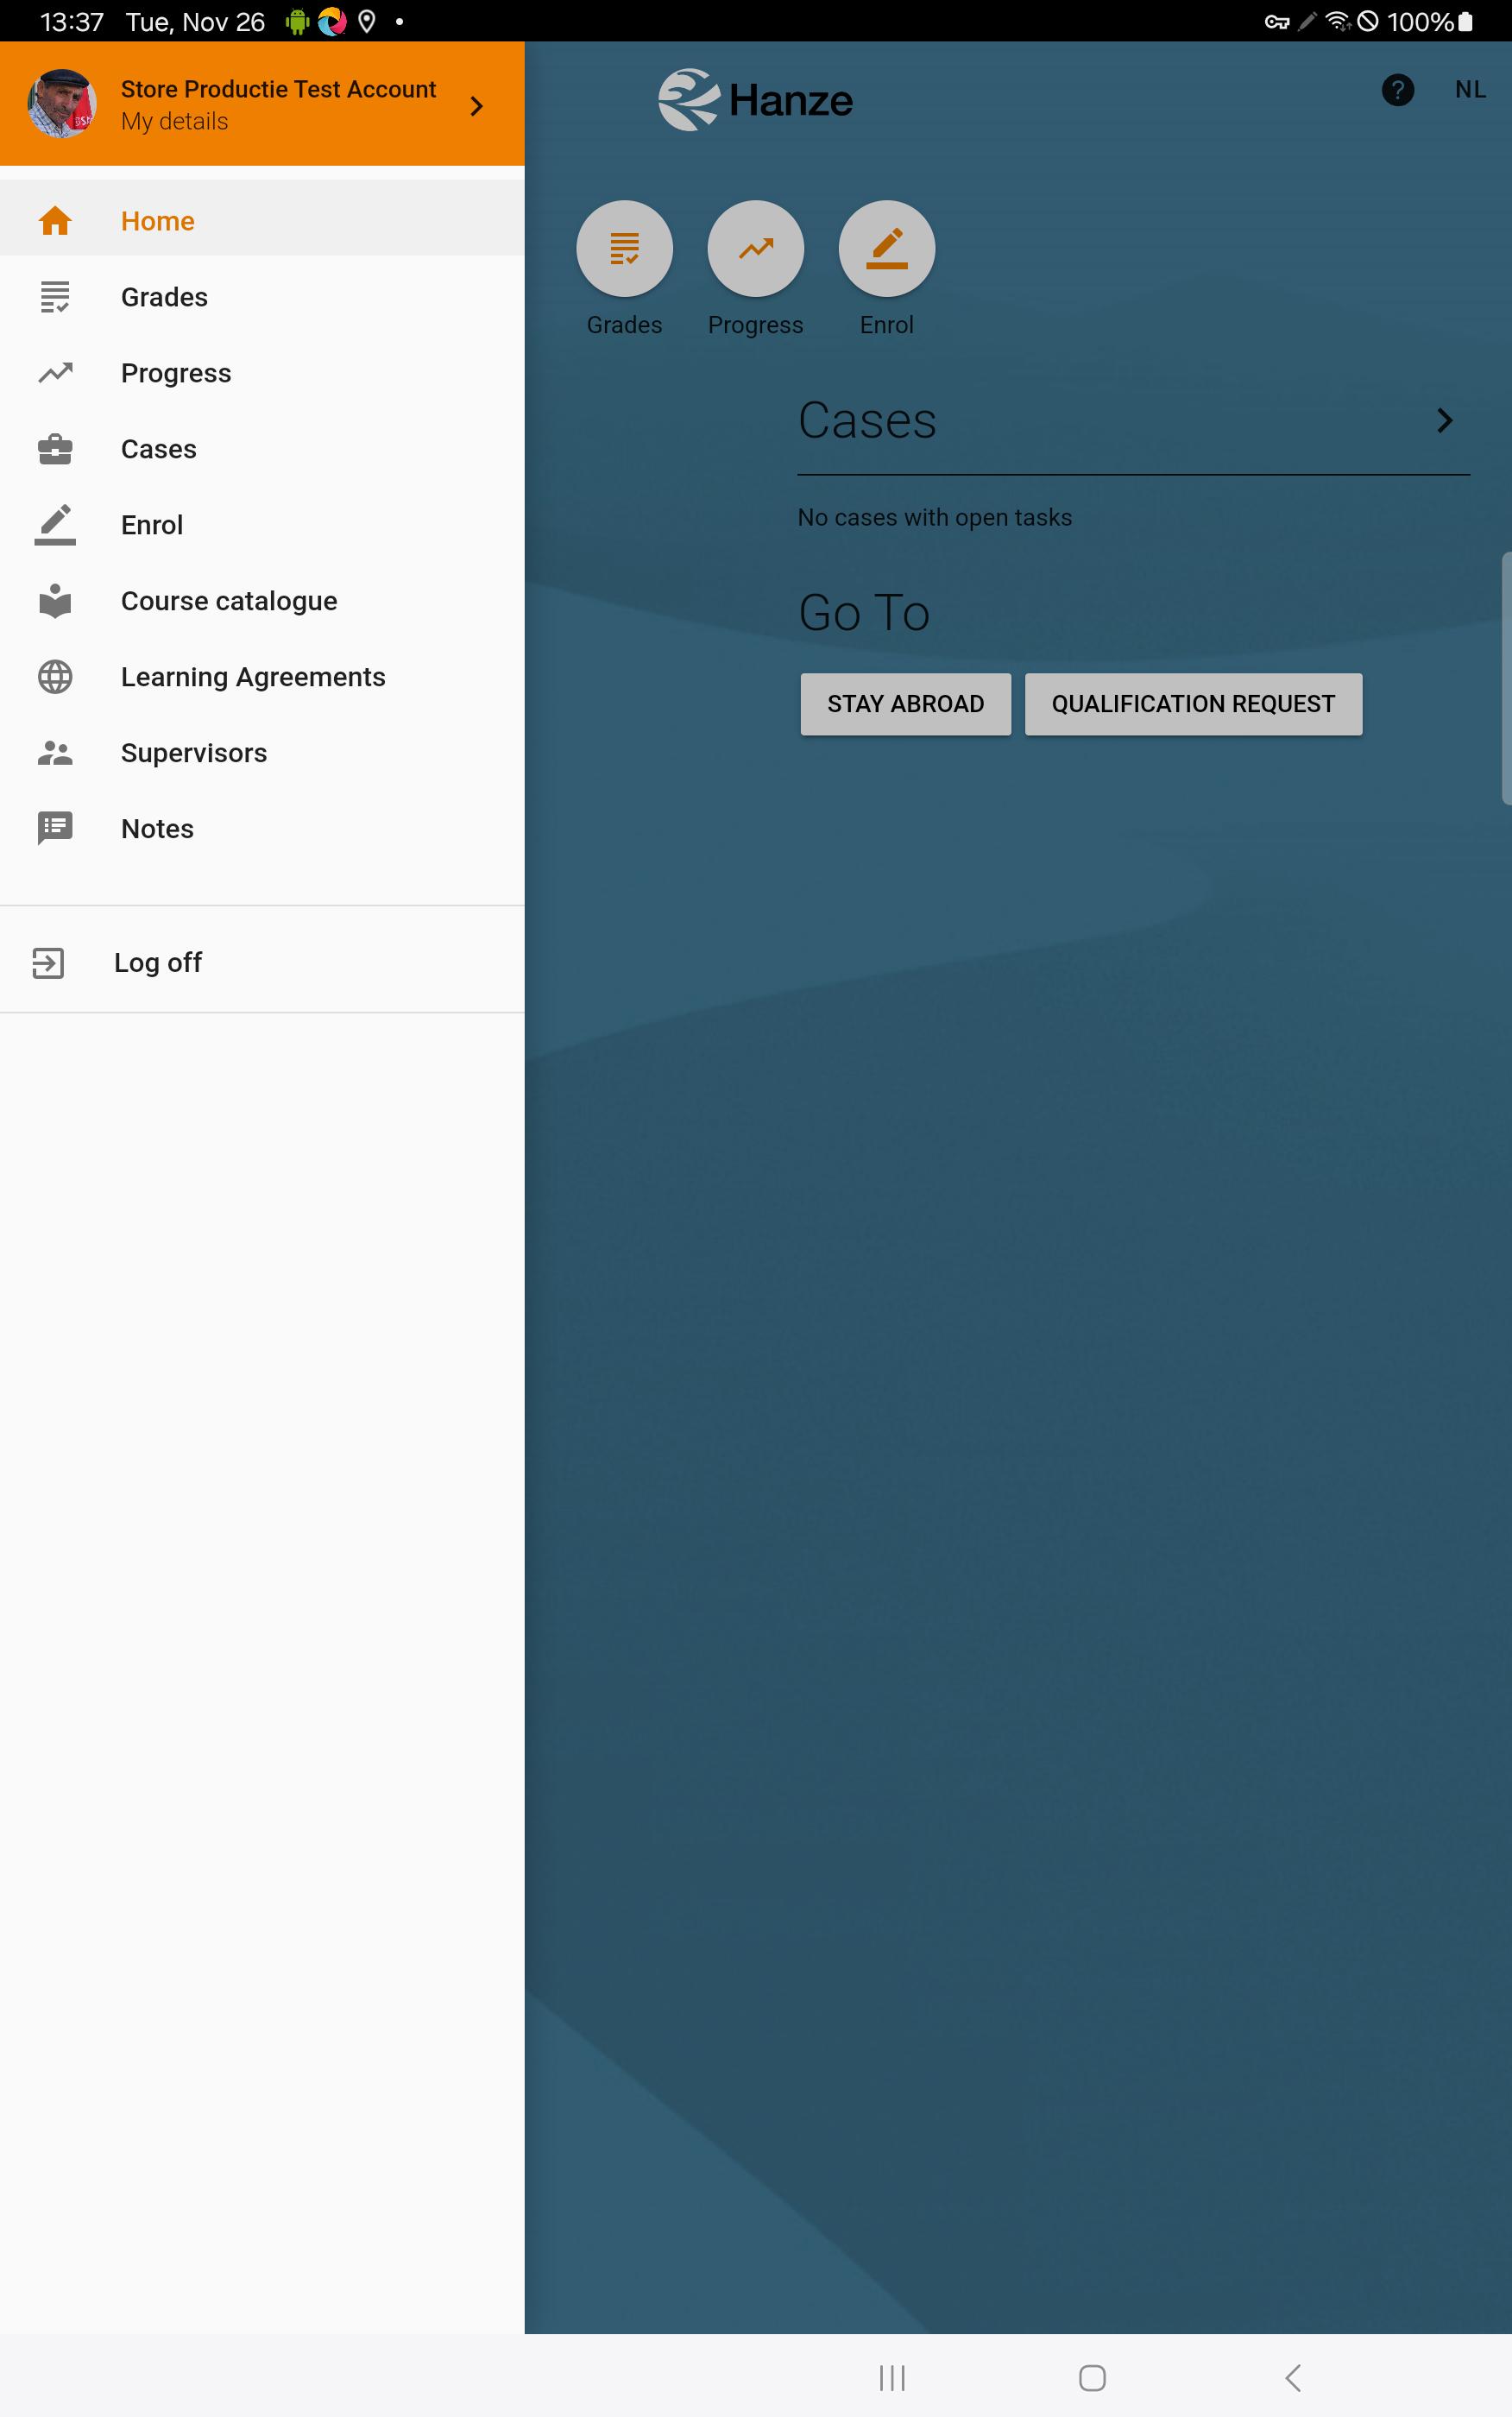The width and height of the screenshot is (1512, 2417).
Task: Tap the Android home navigation button
Action: [1092, 2378]
